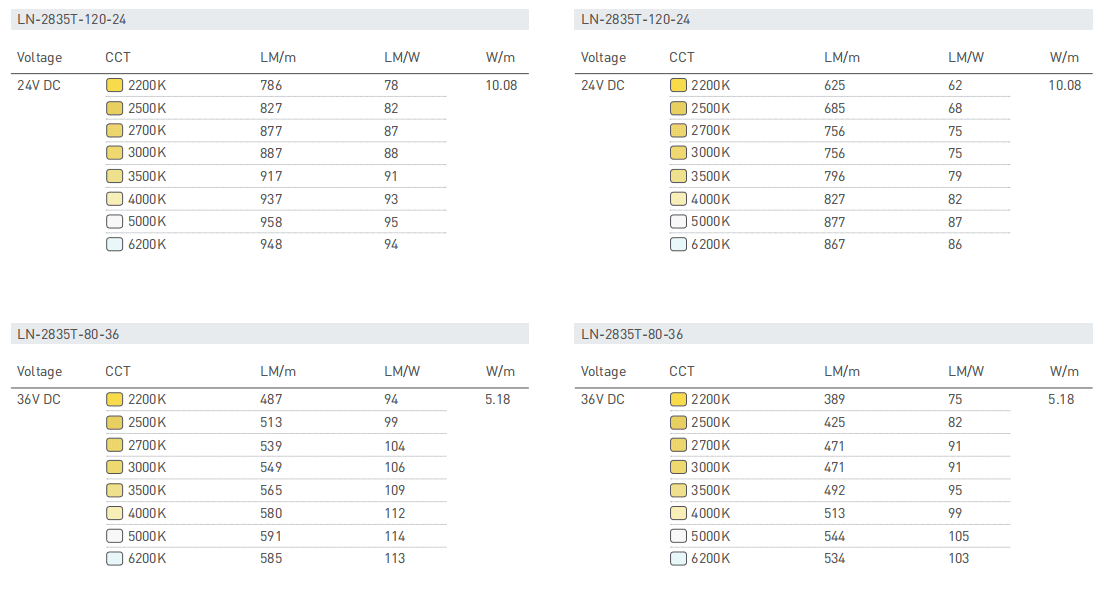The image size is (1110, 605).
Task: Select the 887 LM/m cell
Action: point(271,153)
